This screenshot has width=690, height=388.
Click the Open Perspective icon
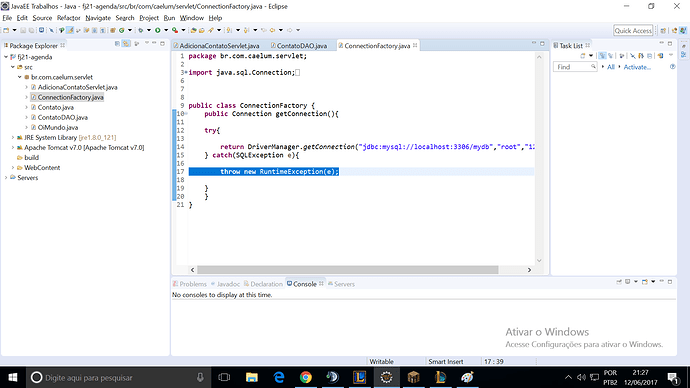[x=663, y=31]
